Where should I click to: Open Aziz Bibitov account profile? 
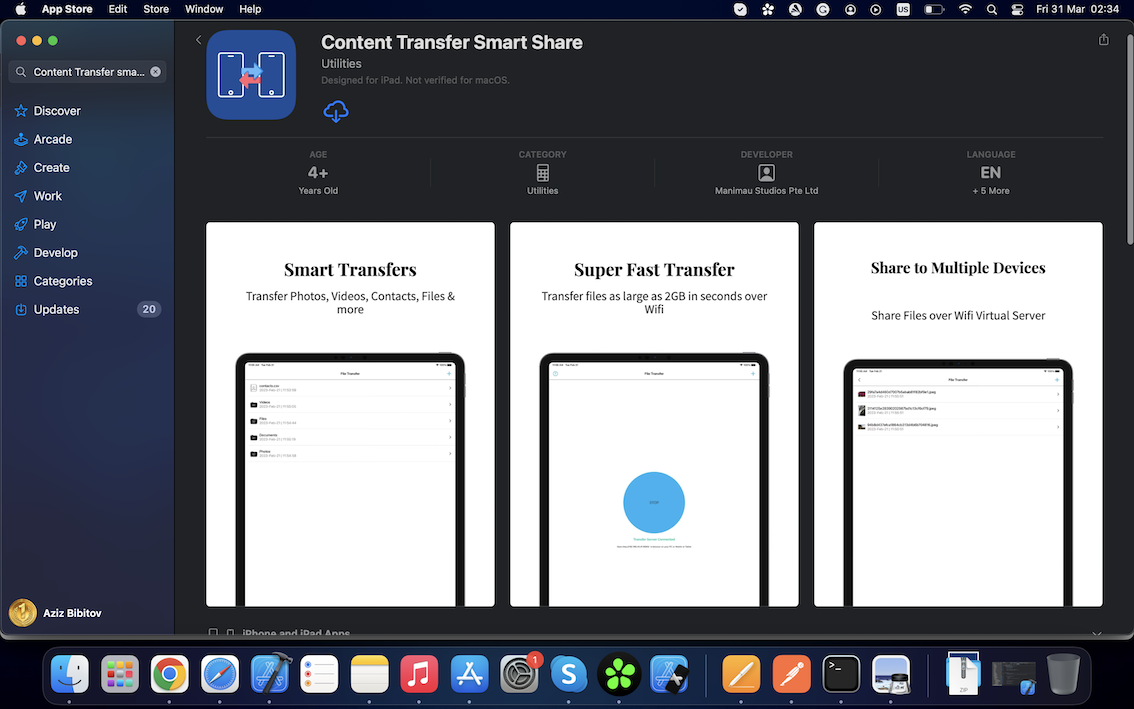pyautogui.click(x=56, y=613)
